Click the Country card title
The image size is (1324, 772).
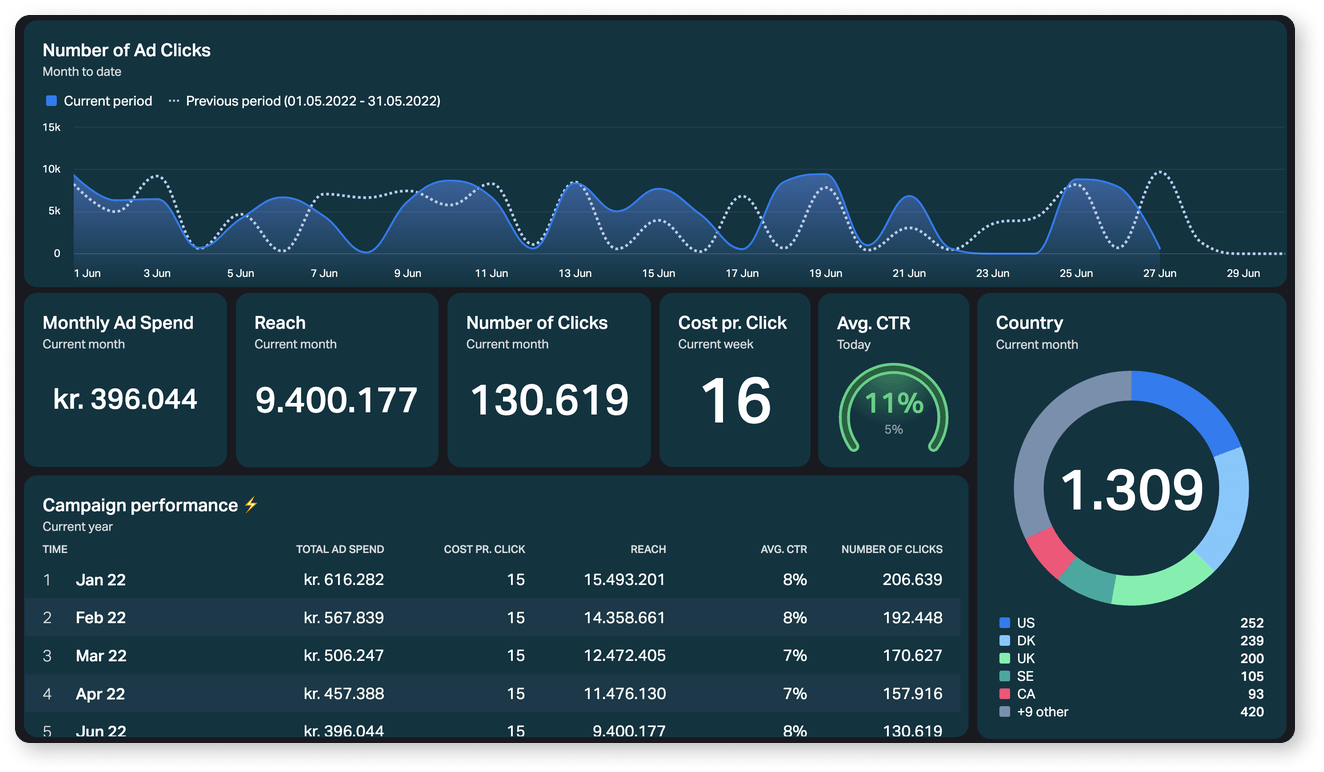coord(1029,323)
